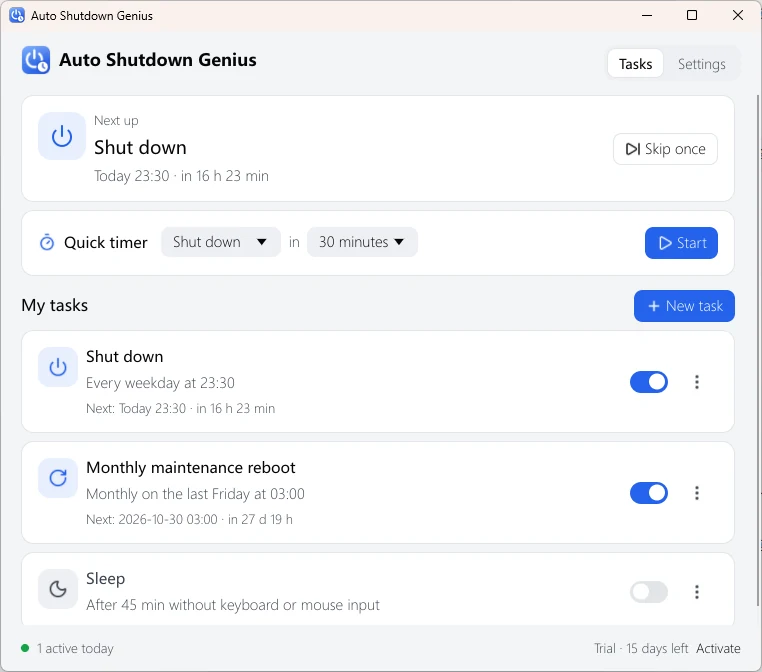Image resolution: width=762 pixels, height=672 pixels.
Task: Maximize the Auto Shutdown Genius window
Action: [x=692, y=16]
